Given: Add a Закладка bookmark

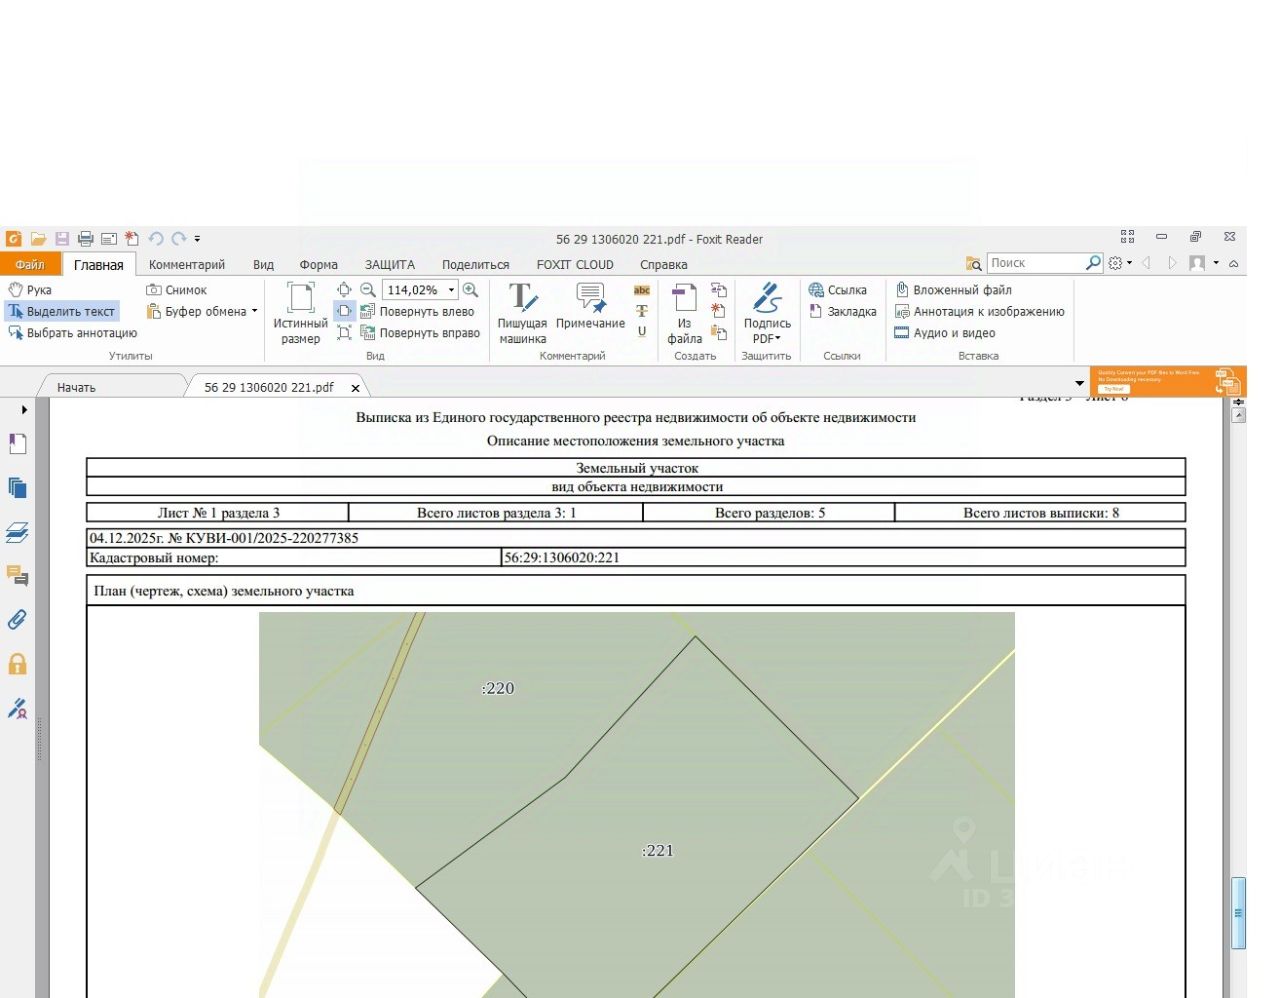Looking at the screenshot, I should pyautogui.click(x=843, y=311).
